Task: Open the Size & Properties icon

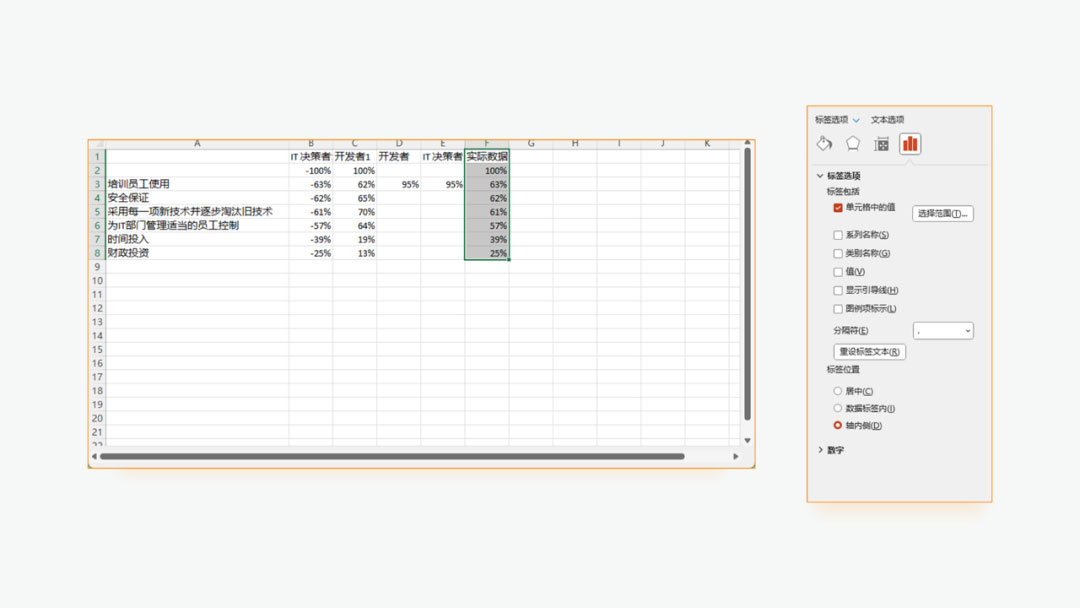Action: [x=881, y=144]
